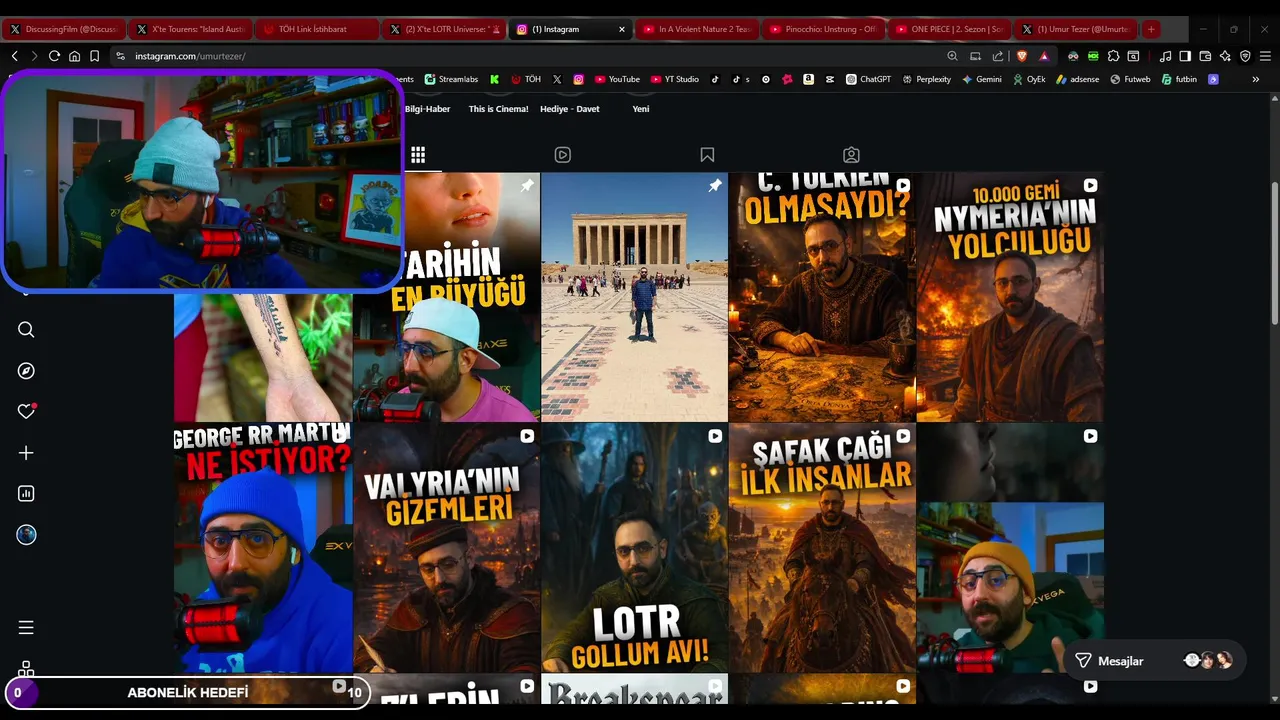1280x720 pixels.
Task: Switch to the DiscussingFilm browser tab
Action: tap(64, 29)
